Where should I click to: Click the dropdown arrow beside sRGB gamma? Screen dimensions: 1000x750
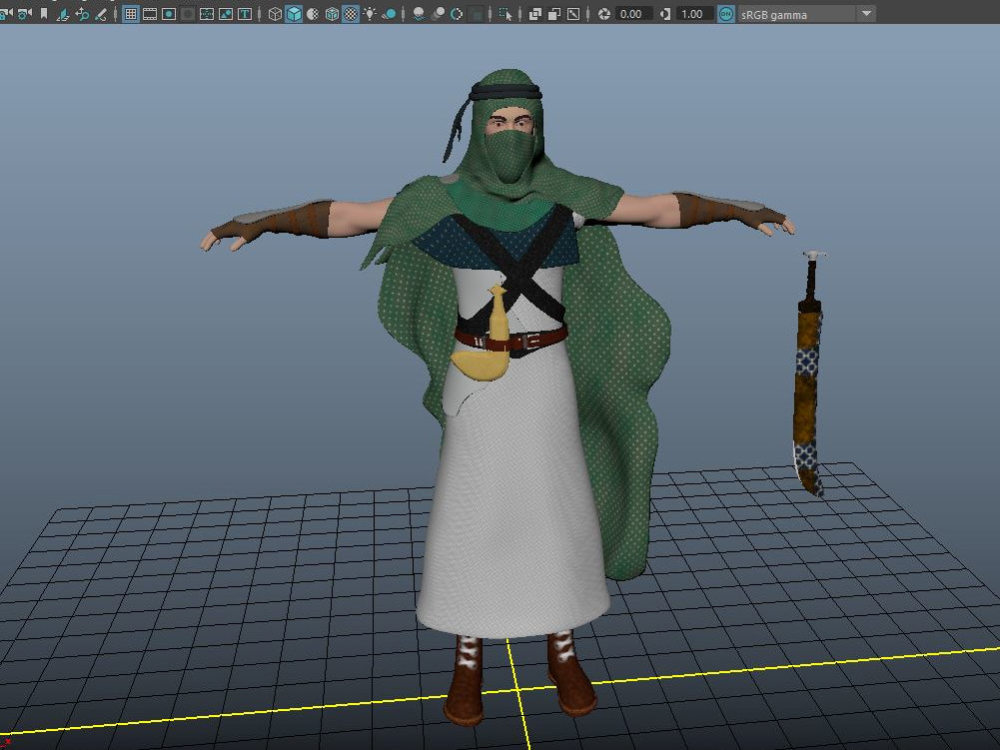coord(866,13)
